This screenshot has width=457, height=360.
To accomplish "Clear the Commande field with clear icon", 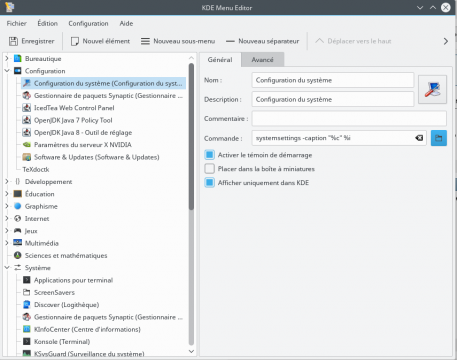I will tap(419, 138).
